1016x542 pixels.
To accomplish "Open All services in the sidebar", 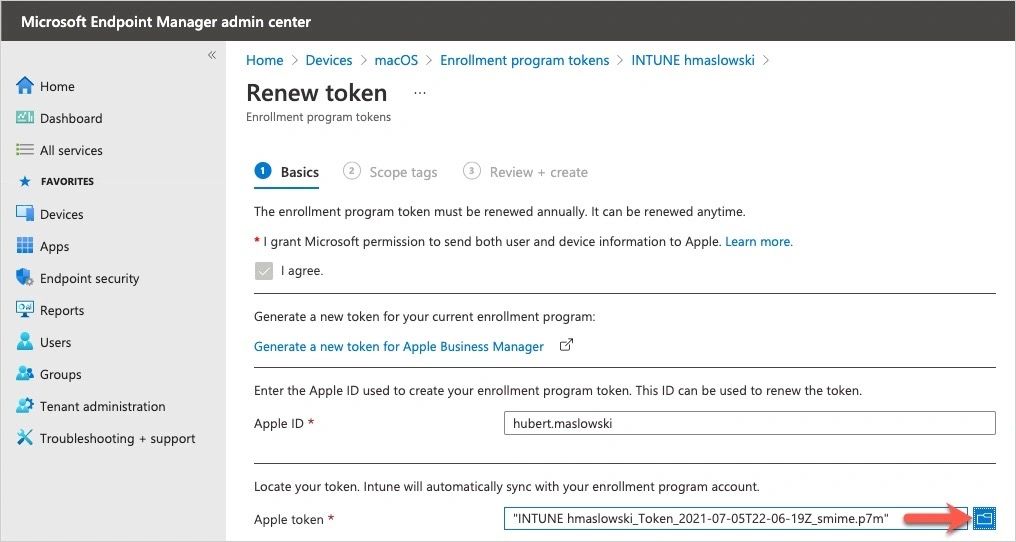I will [71, 150].
